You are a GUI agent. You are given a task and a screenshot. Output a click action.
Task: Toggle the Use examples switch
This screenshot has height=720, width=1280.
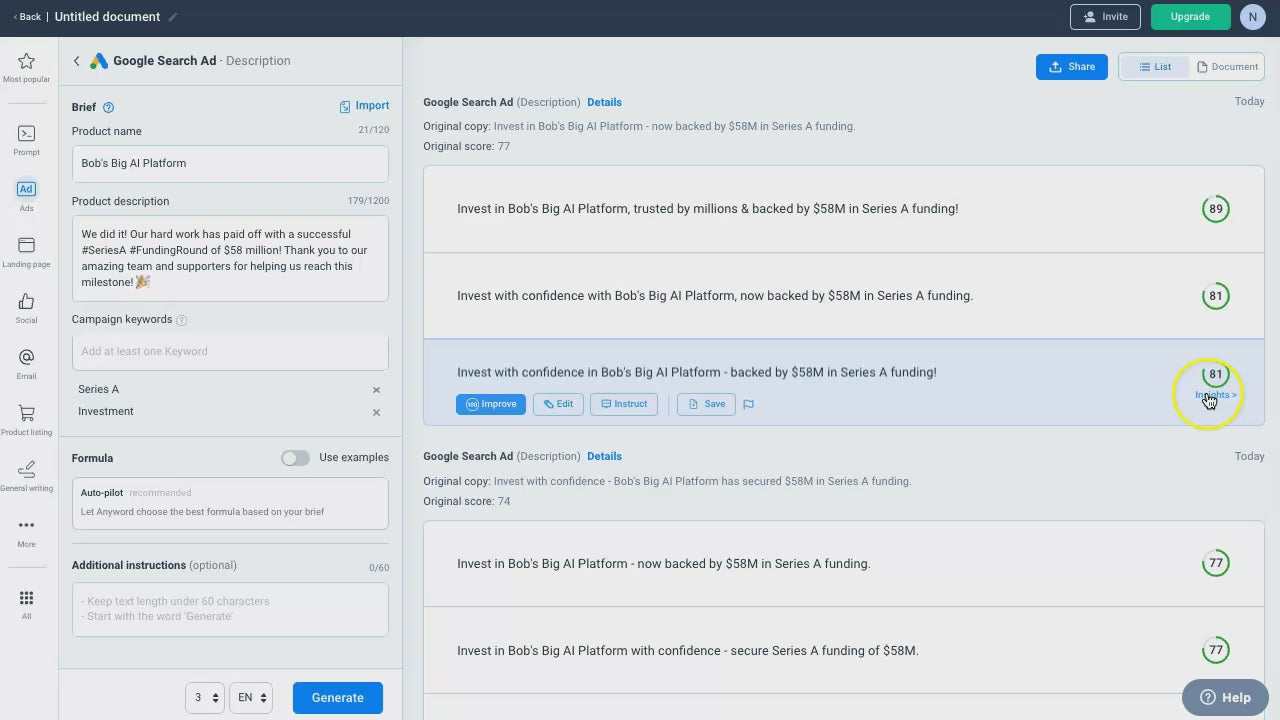[295, 458]
